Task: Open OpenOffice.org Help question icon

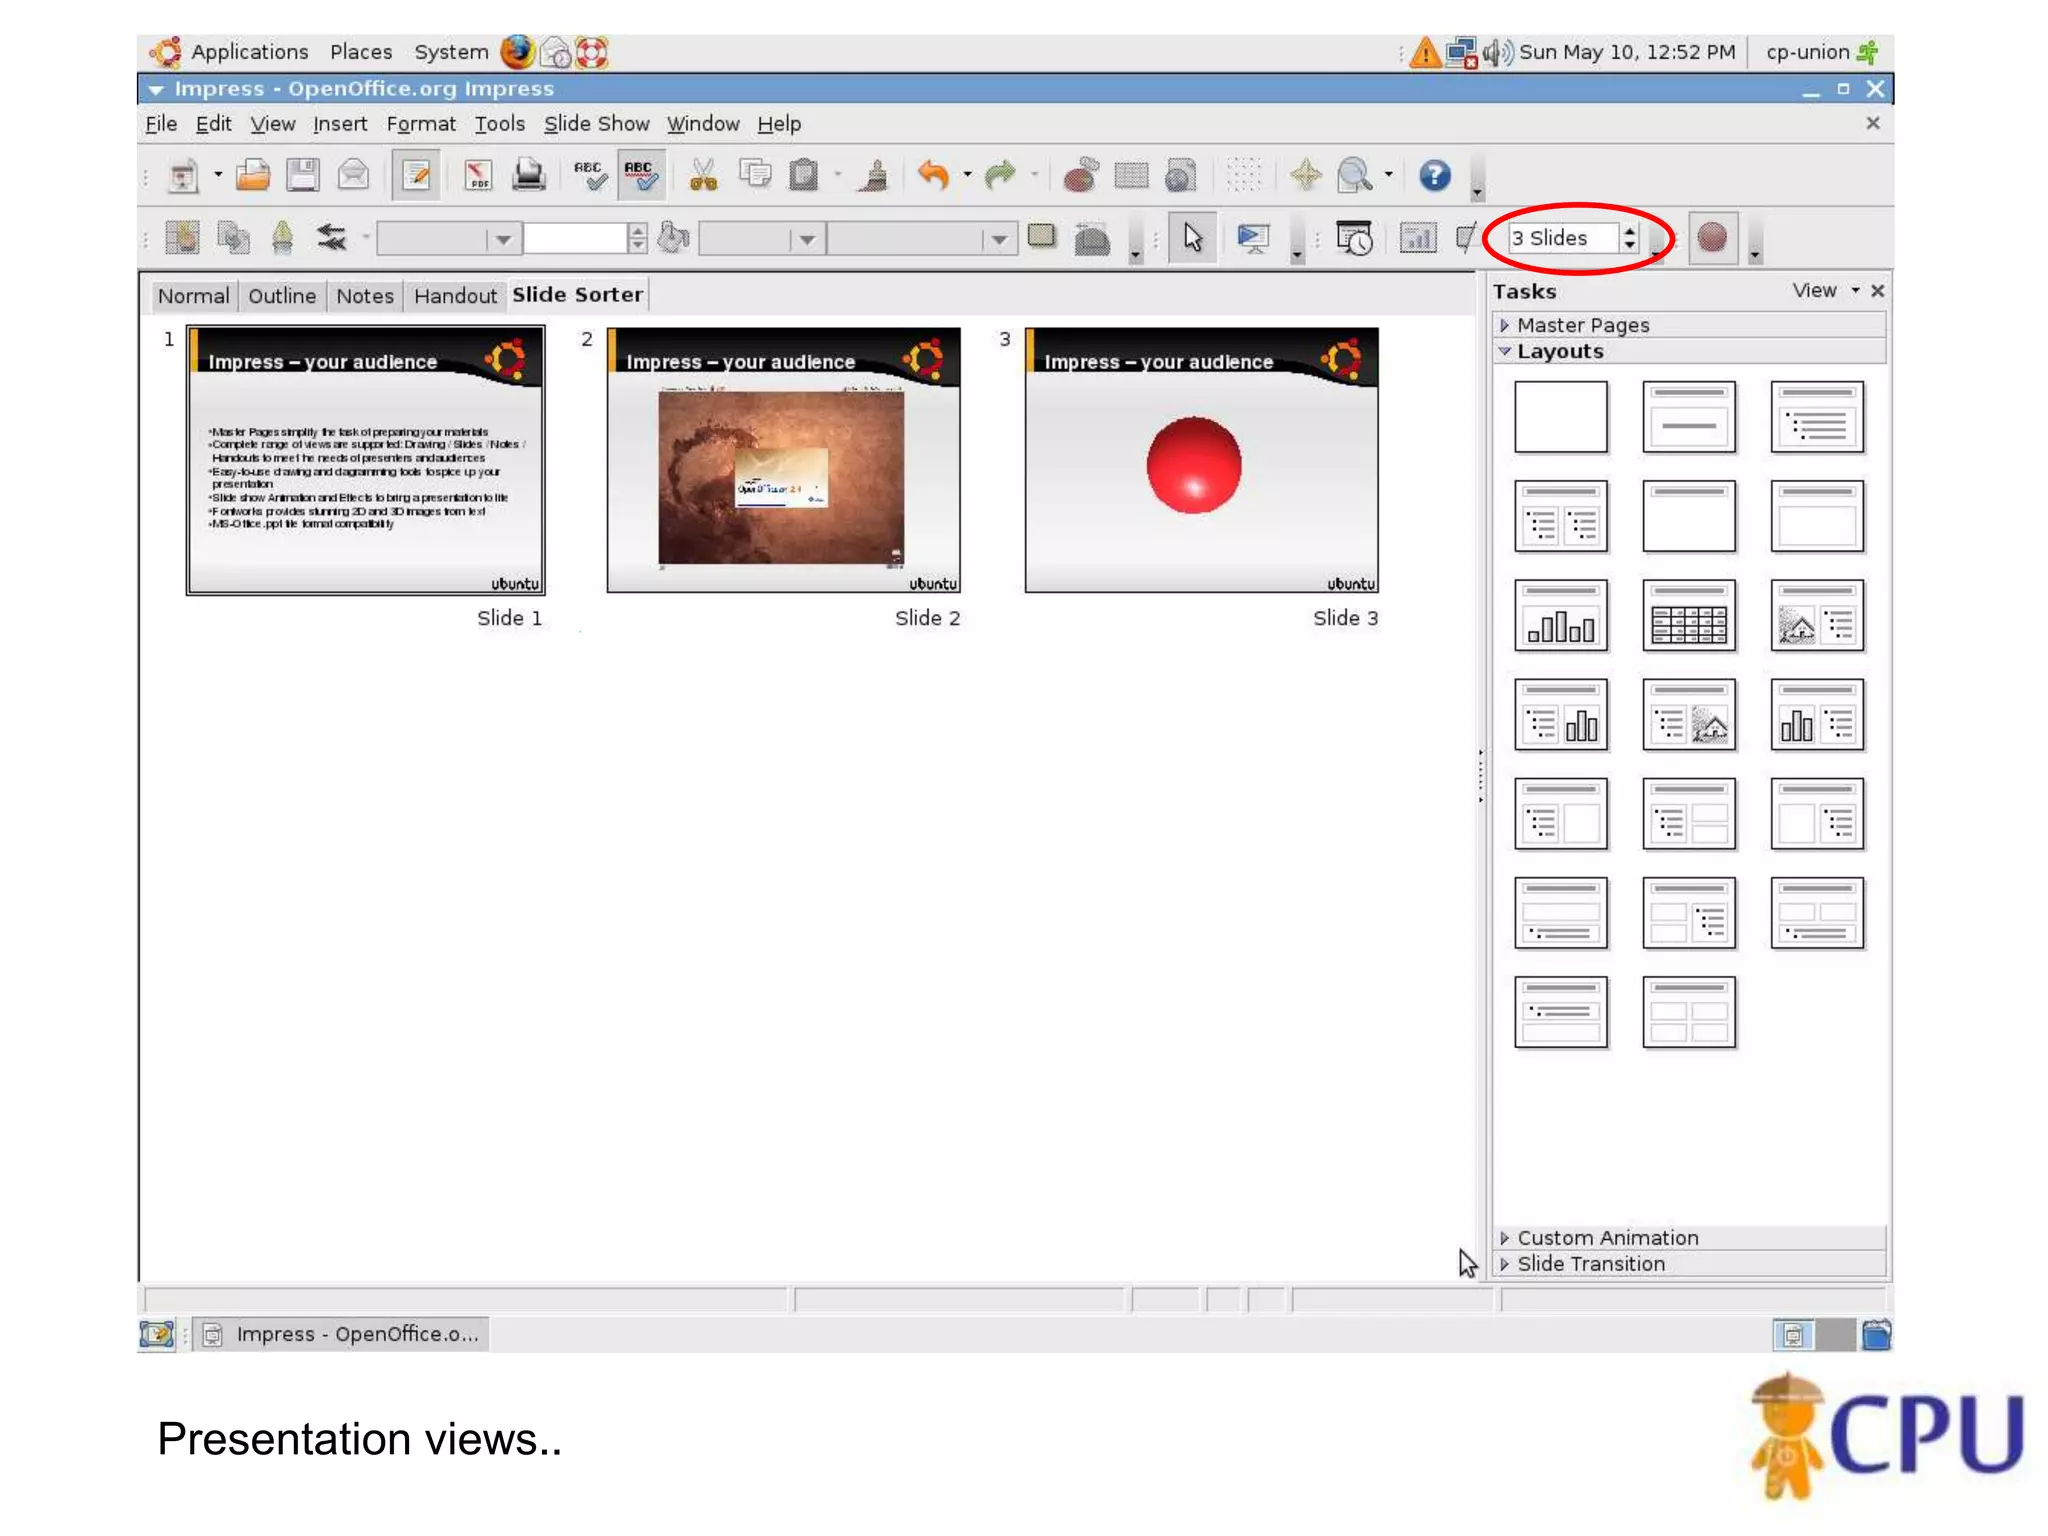Action: 1434,176
